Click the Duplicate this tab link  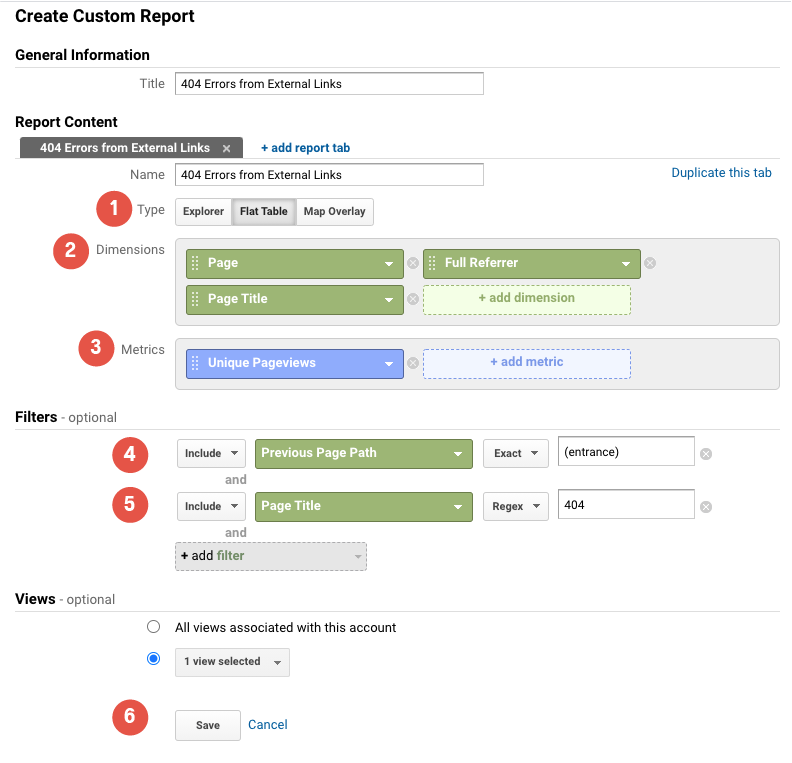[721, 173]
